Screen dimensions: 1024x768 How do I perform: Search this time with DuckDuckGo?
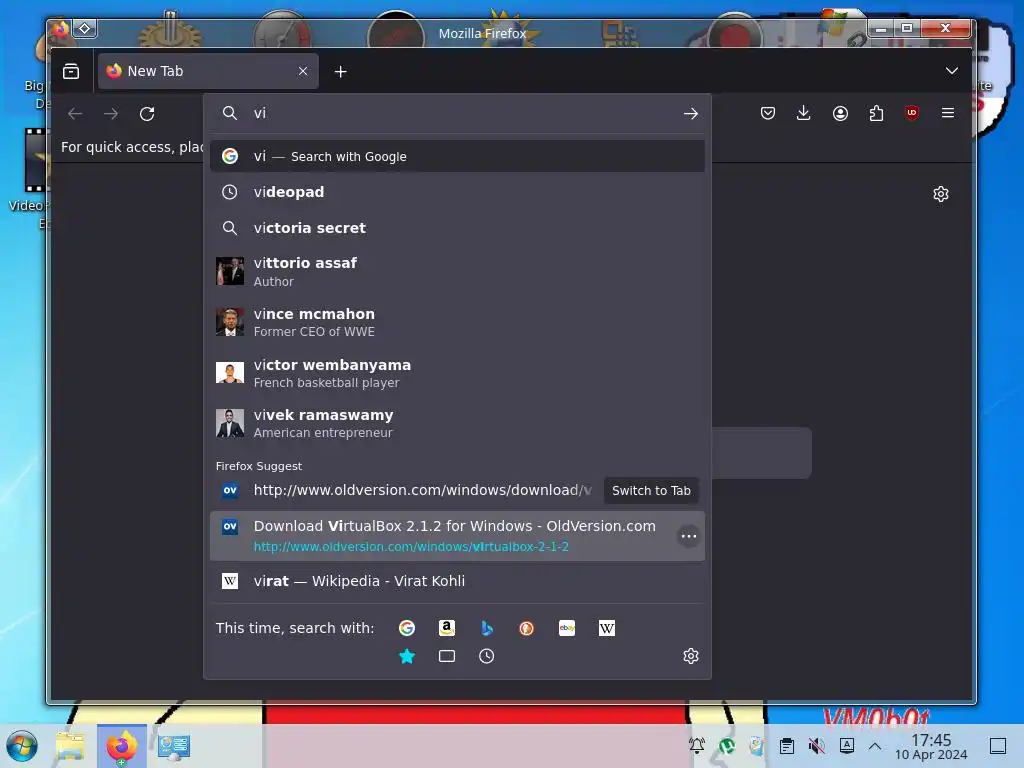(x=526, y=628)
